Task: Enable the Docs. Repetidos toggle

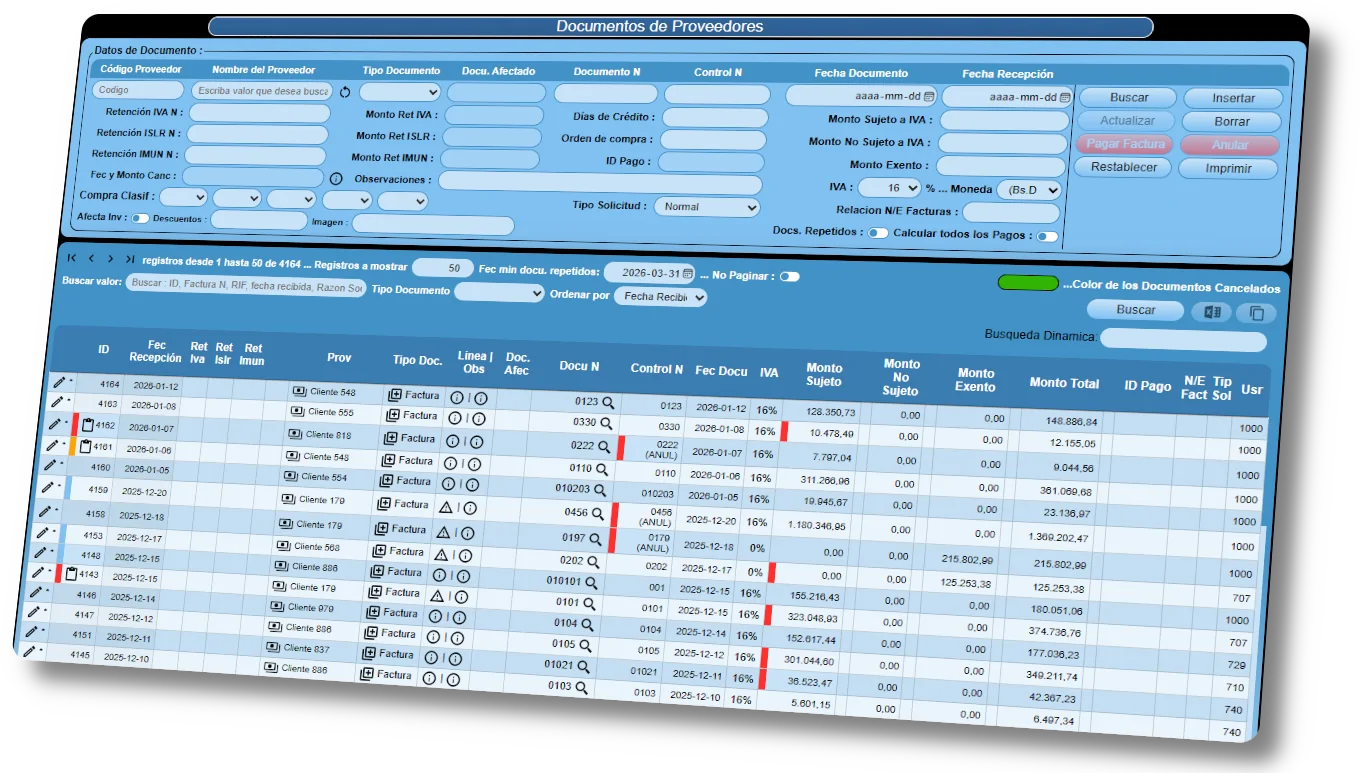Action: 877,233
